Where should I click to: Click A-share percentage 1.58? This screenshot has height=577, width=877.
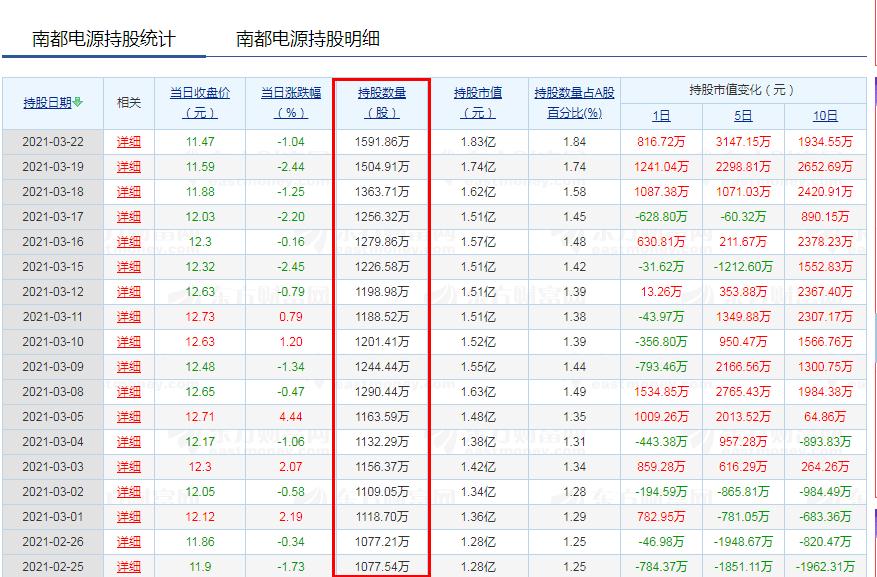[x=574, y=192]
